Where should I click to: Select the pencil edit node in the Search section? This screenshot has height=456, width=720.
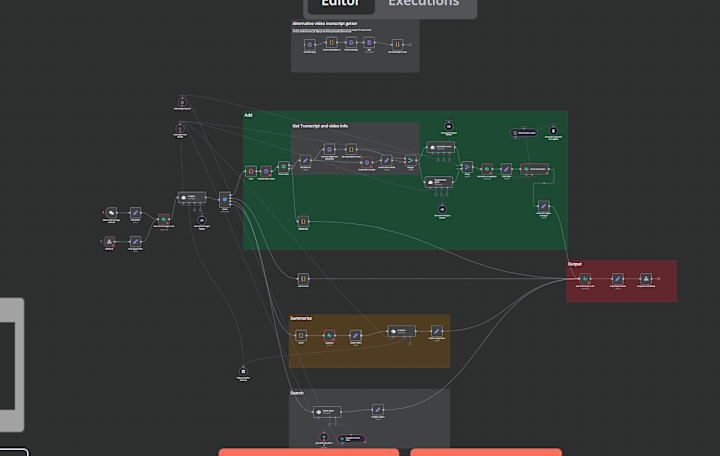tap(377, 410)
